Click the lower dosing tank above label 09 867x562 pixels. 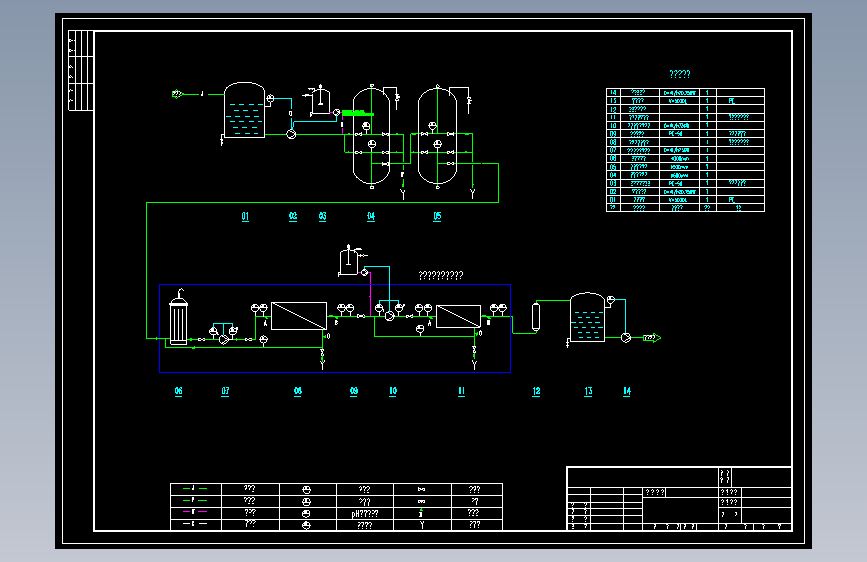pyautogui.click(x=348, y=260)
